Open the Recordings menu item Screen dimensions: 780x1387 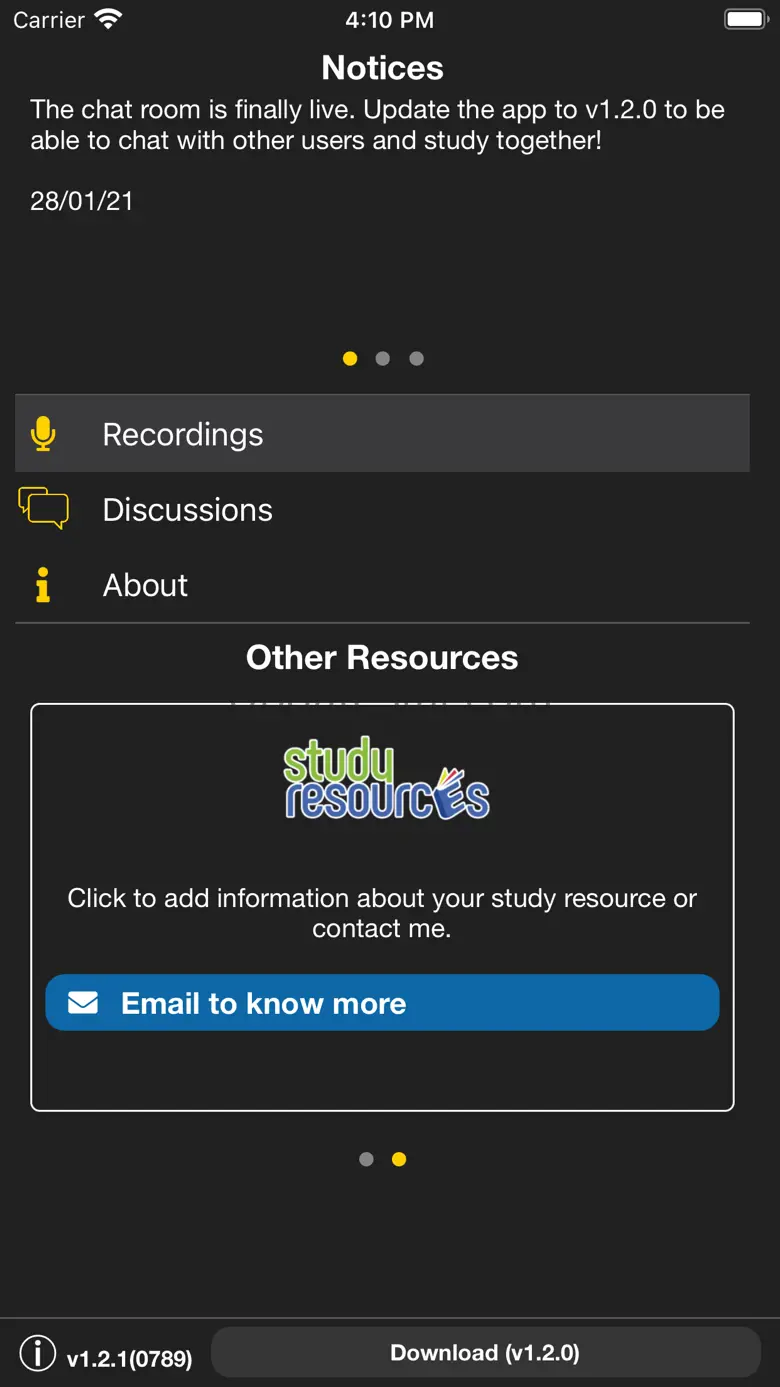point(183,434)
